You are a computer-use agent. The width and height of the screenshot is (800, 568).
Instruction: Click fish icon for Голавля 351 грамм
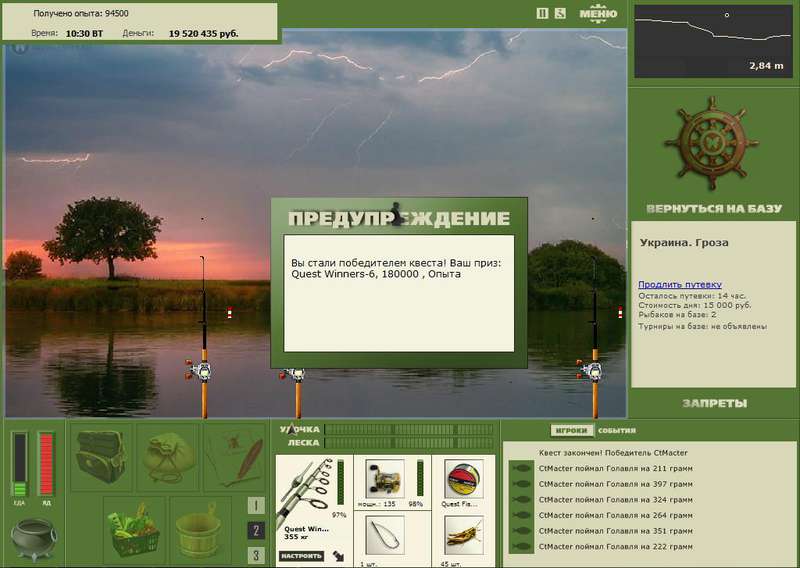[521, 531]
